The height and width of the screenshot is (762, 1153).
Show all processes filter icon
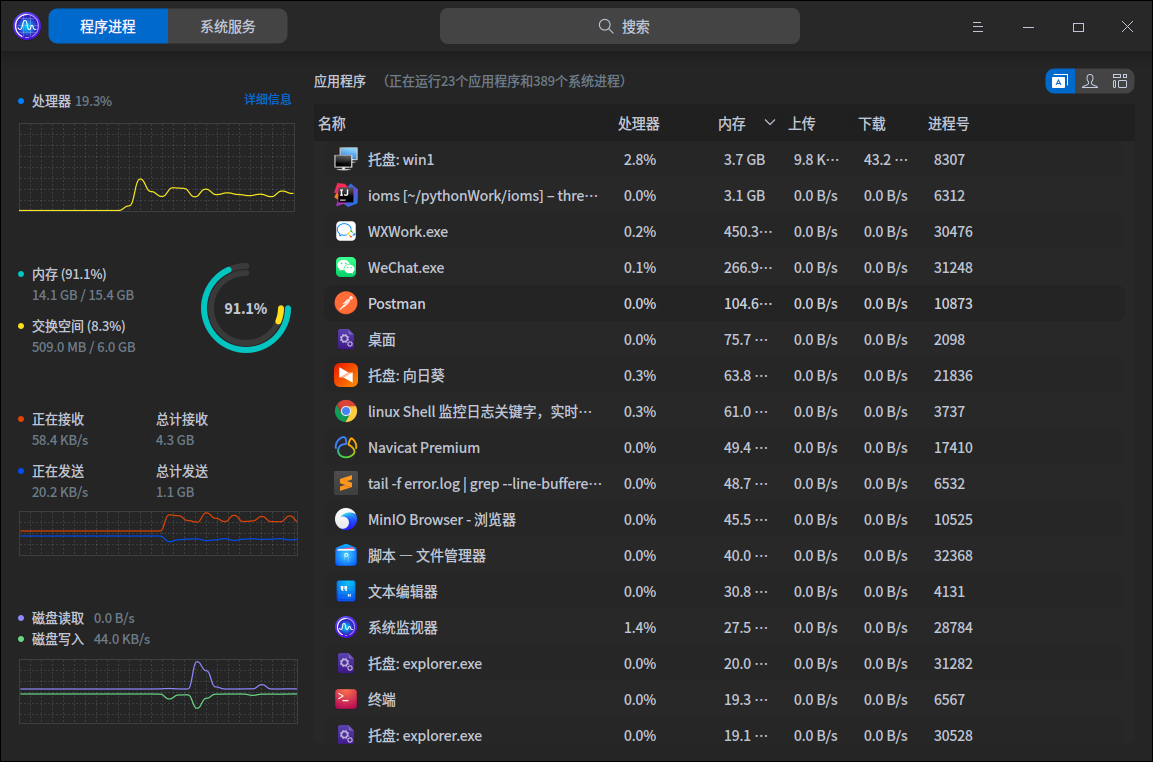(1120, 81)
